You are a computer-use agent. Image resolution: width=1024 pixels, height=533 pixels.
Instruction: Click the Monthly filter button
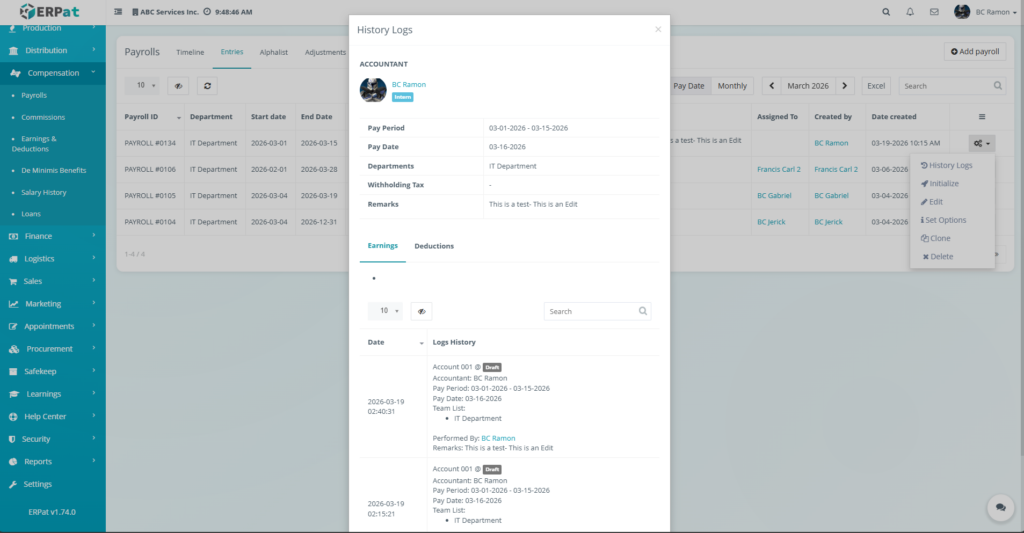coord(732,86)
